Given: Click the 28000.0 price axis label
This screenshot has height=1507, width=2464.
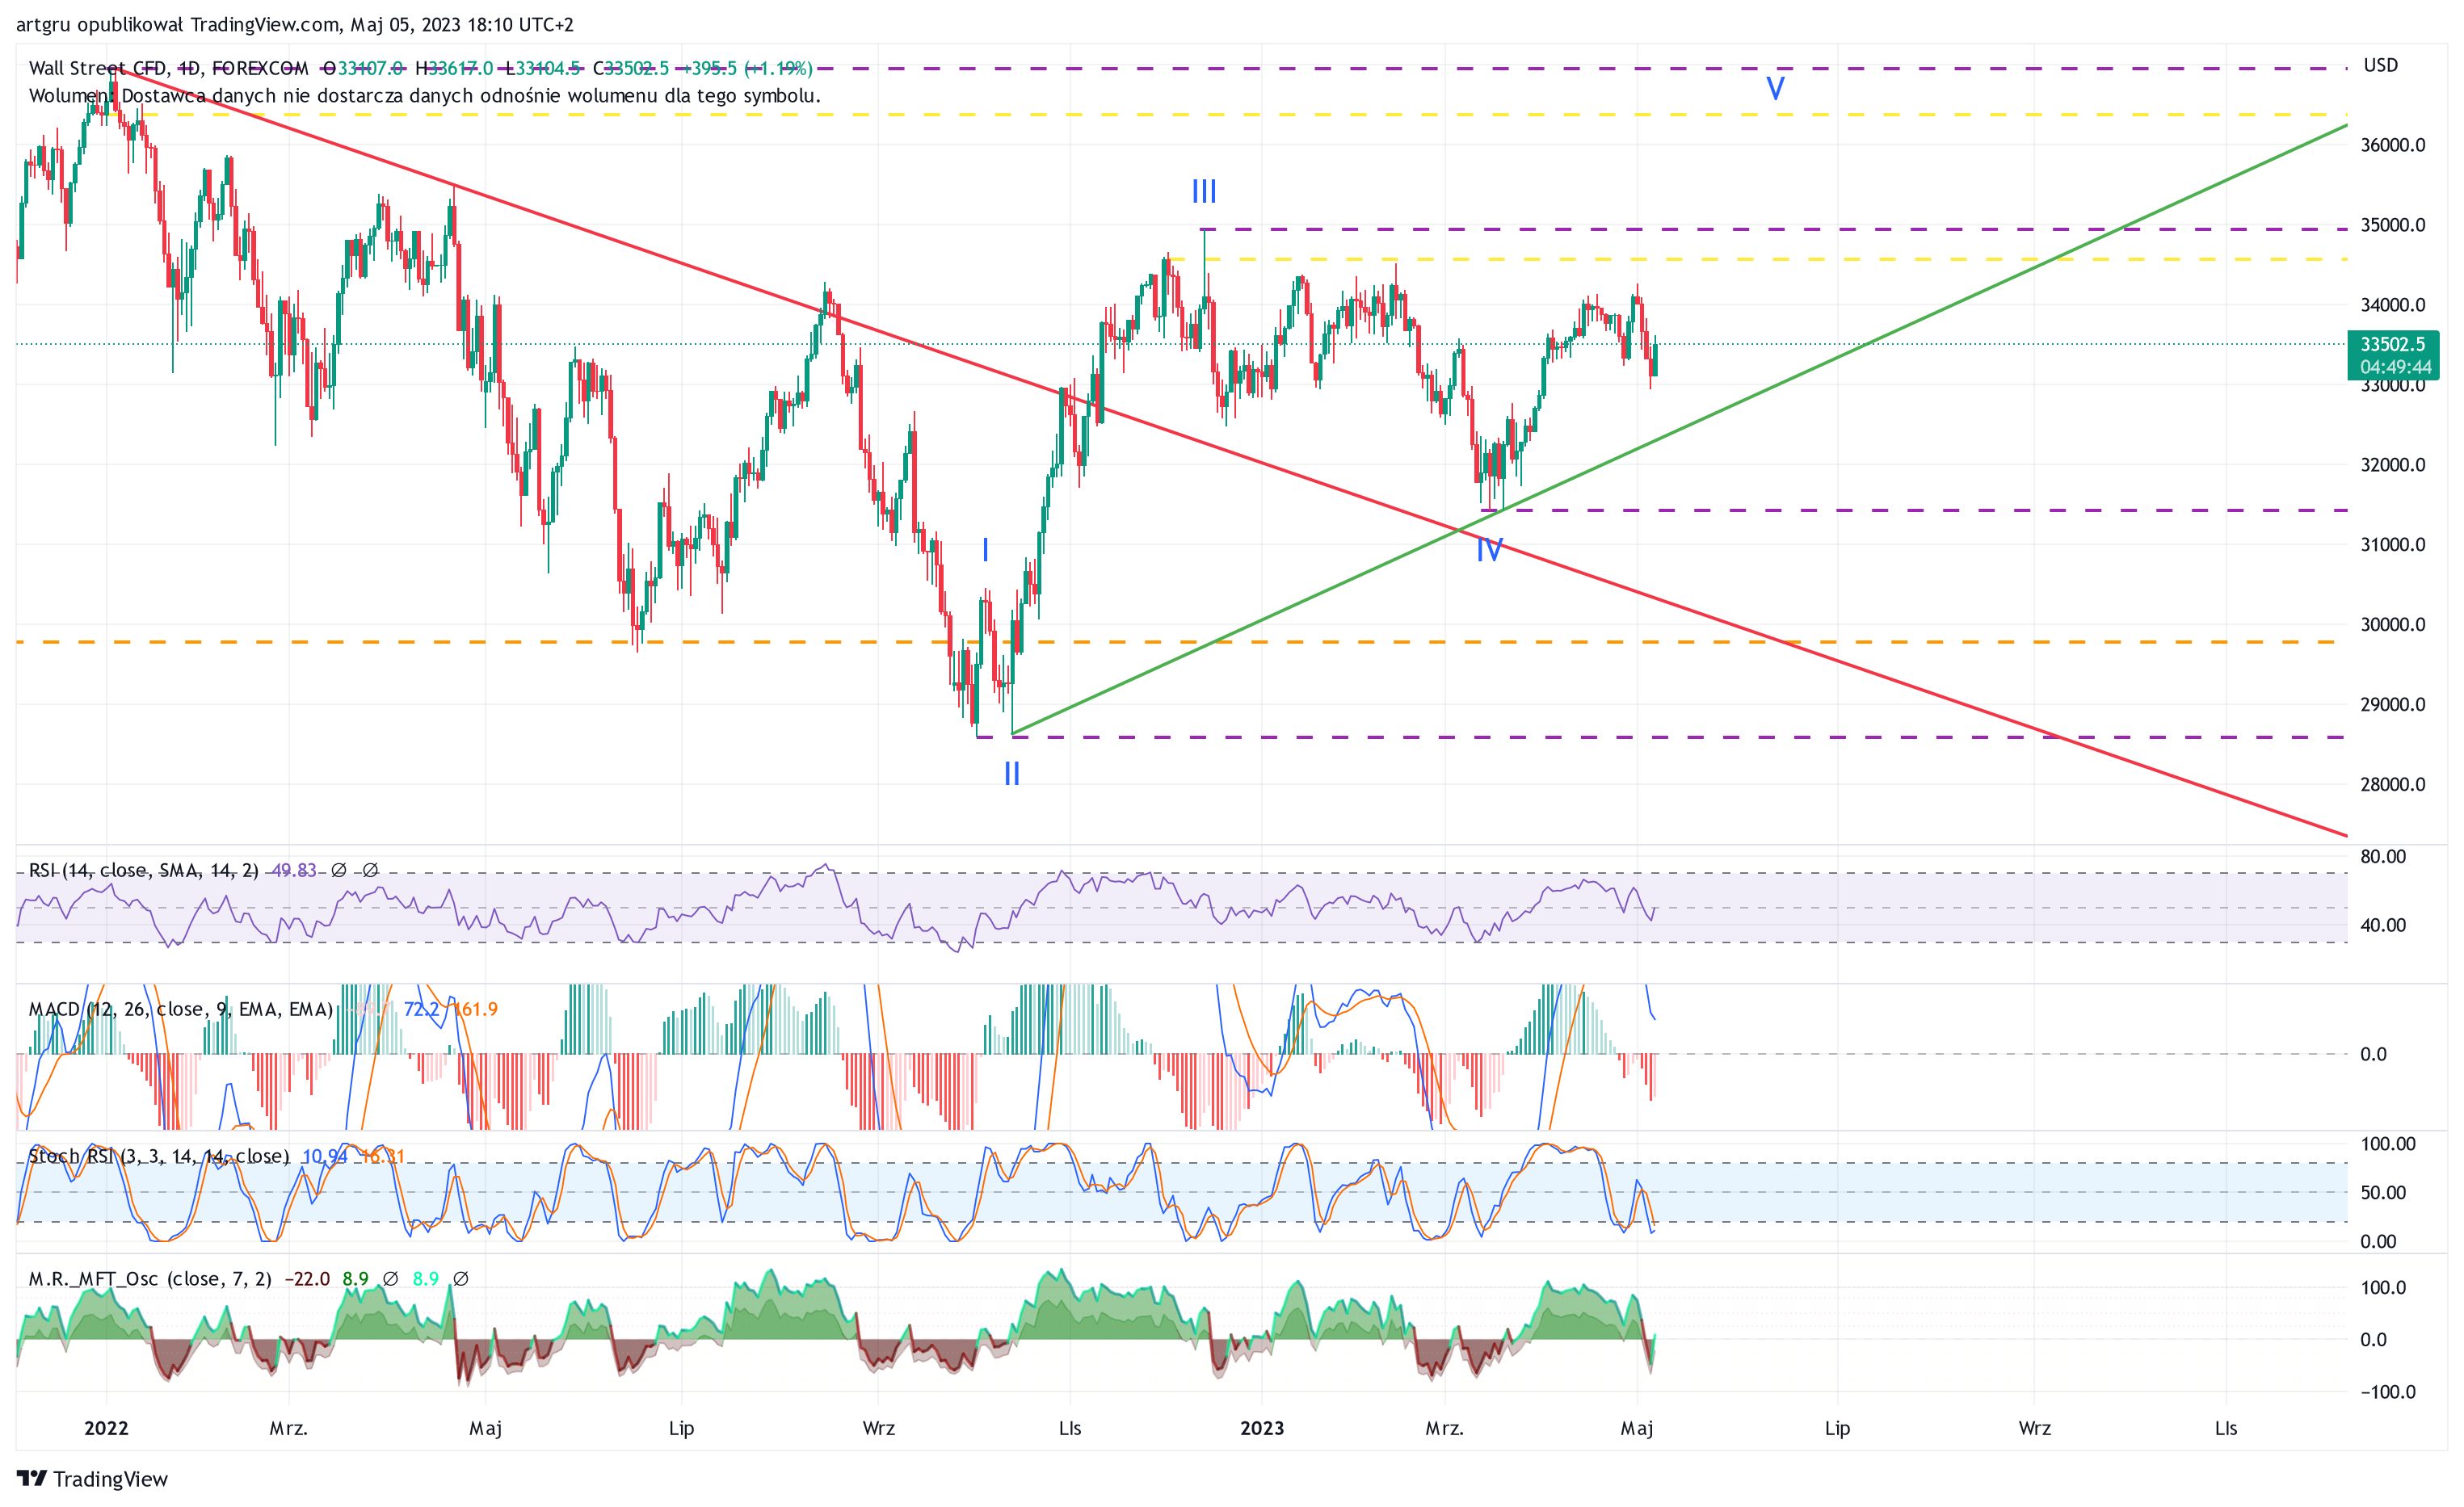Looking at the screenshot, I should click(x=2393, y=784).
